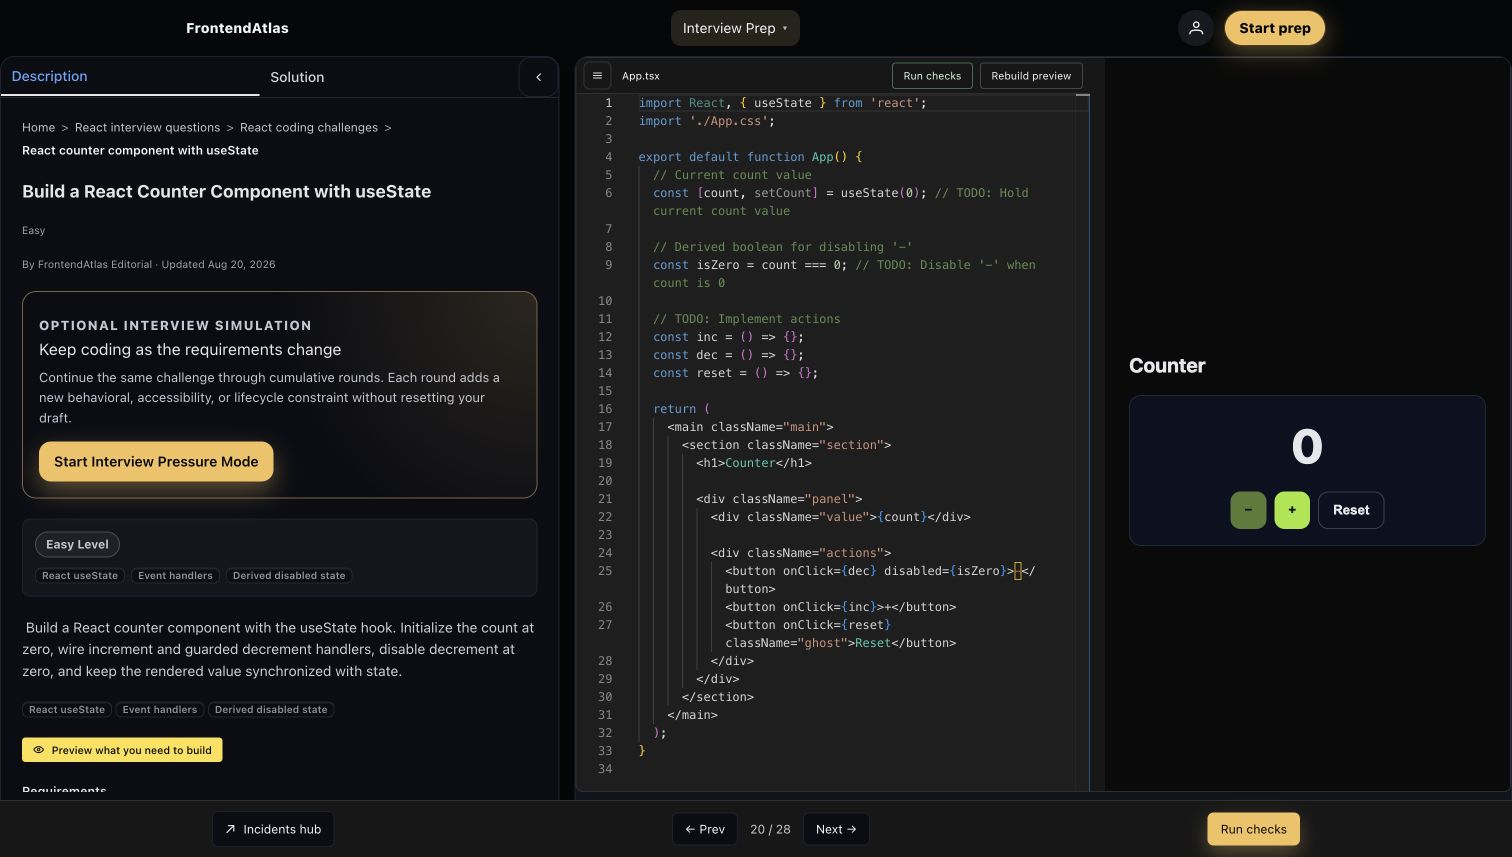
Task: Click the '20 / 28' page indicator
Action: 770,829
